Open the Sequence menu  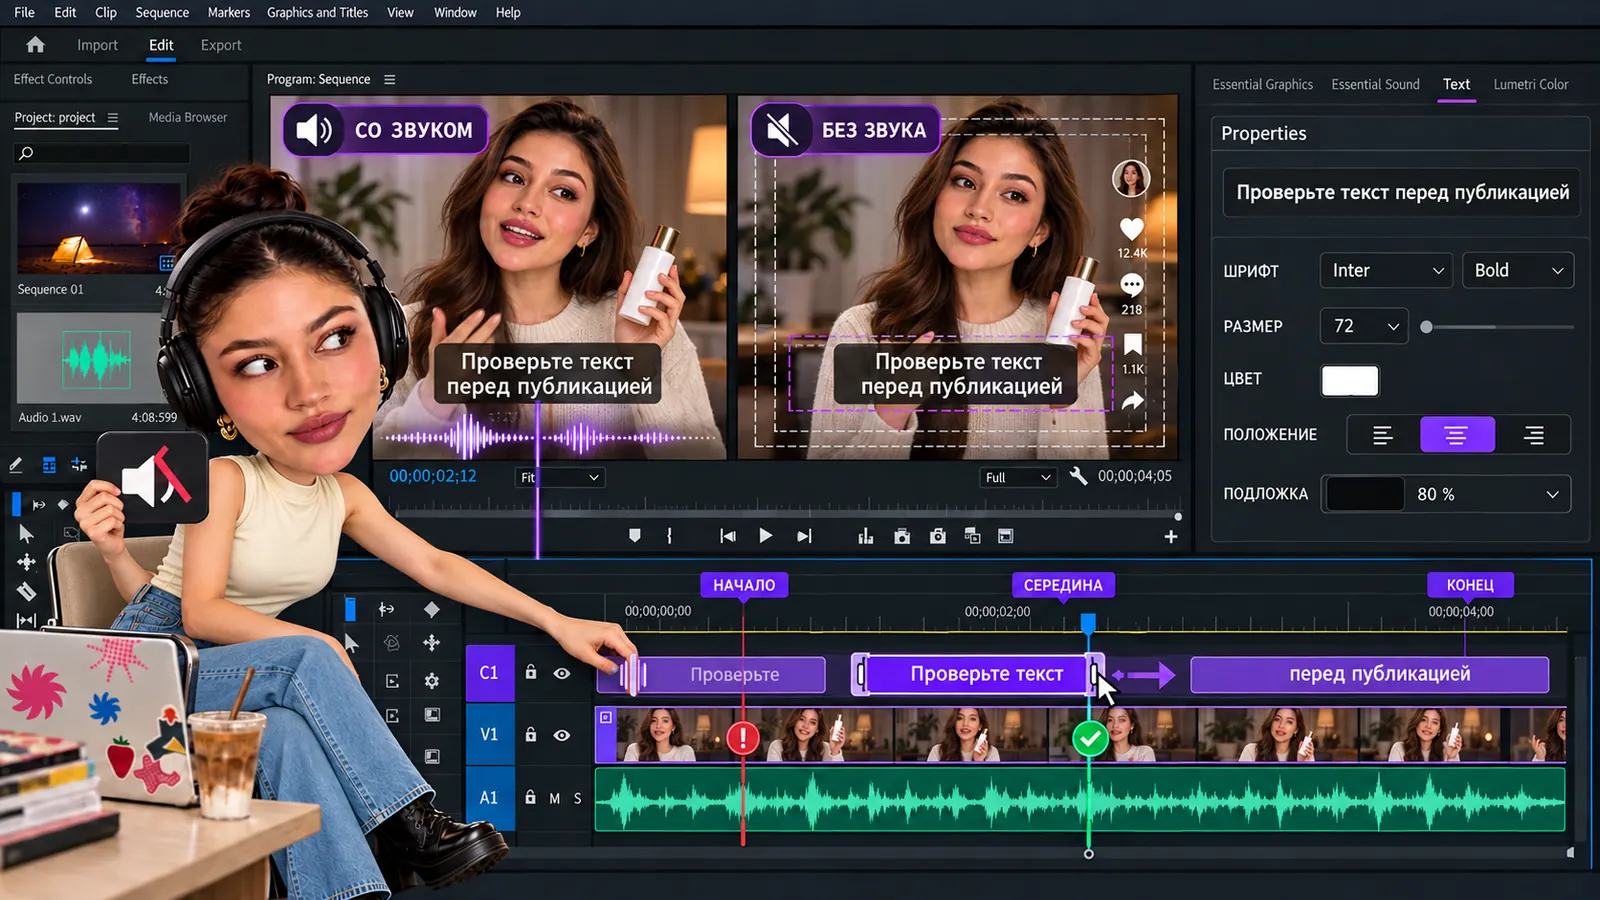click(162, 12)
